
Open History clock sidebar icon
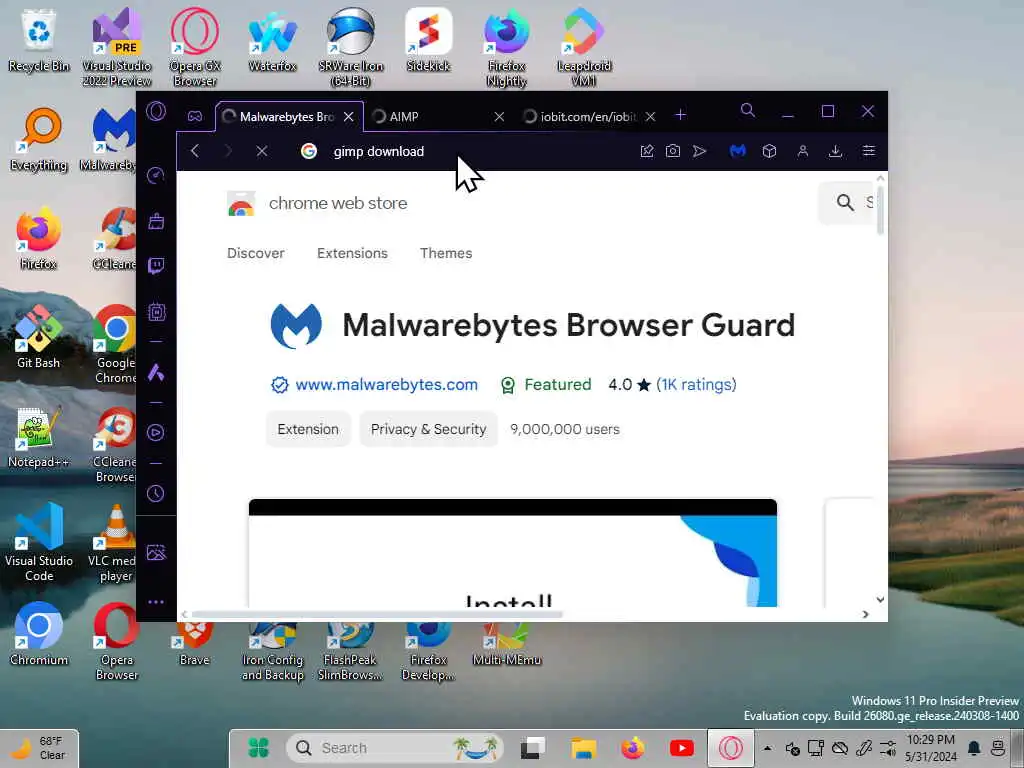pyautogui.click(x=155, y=493)
